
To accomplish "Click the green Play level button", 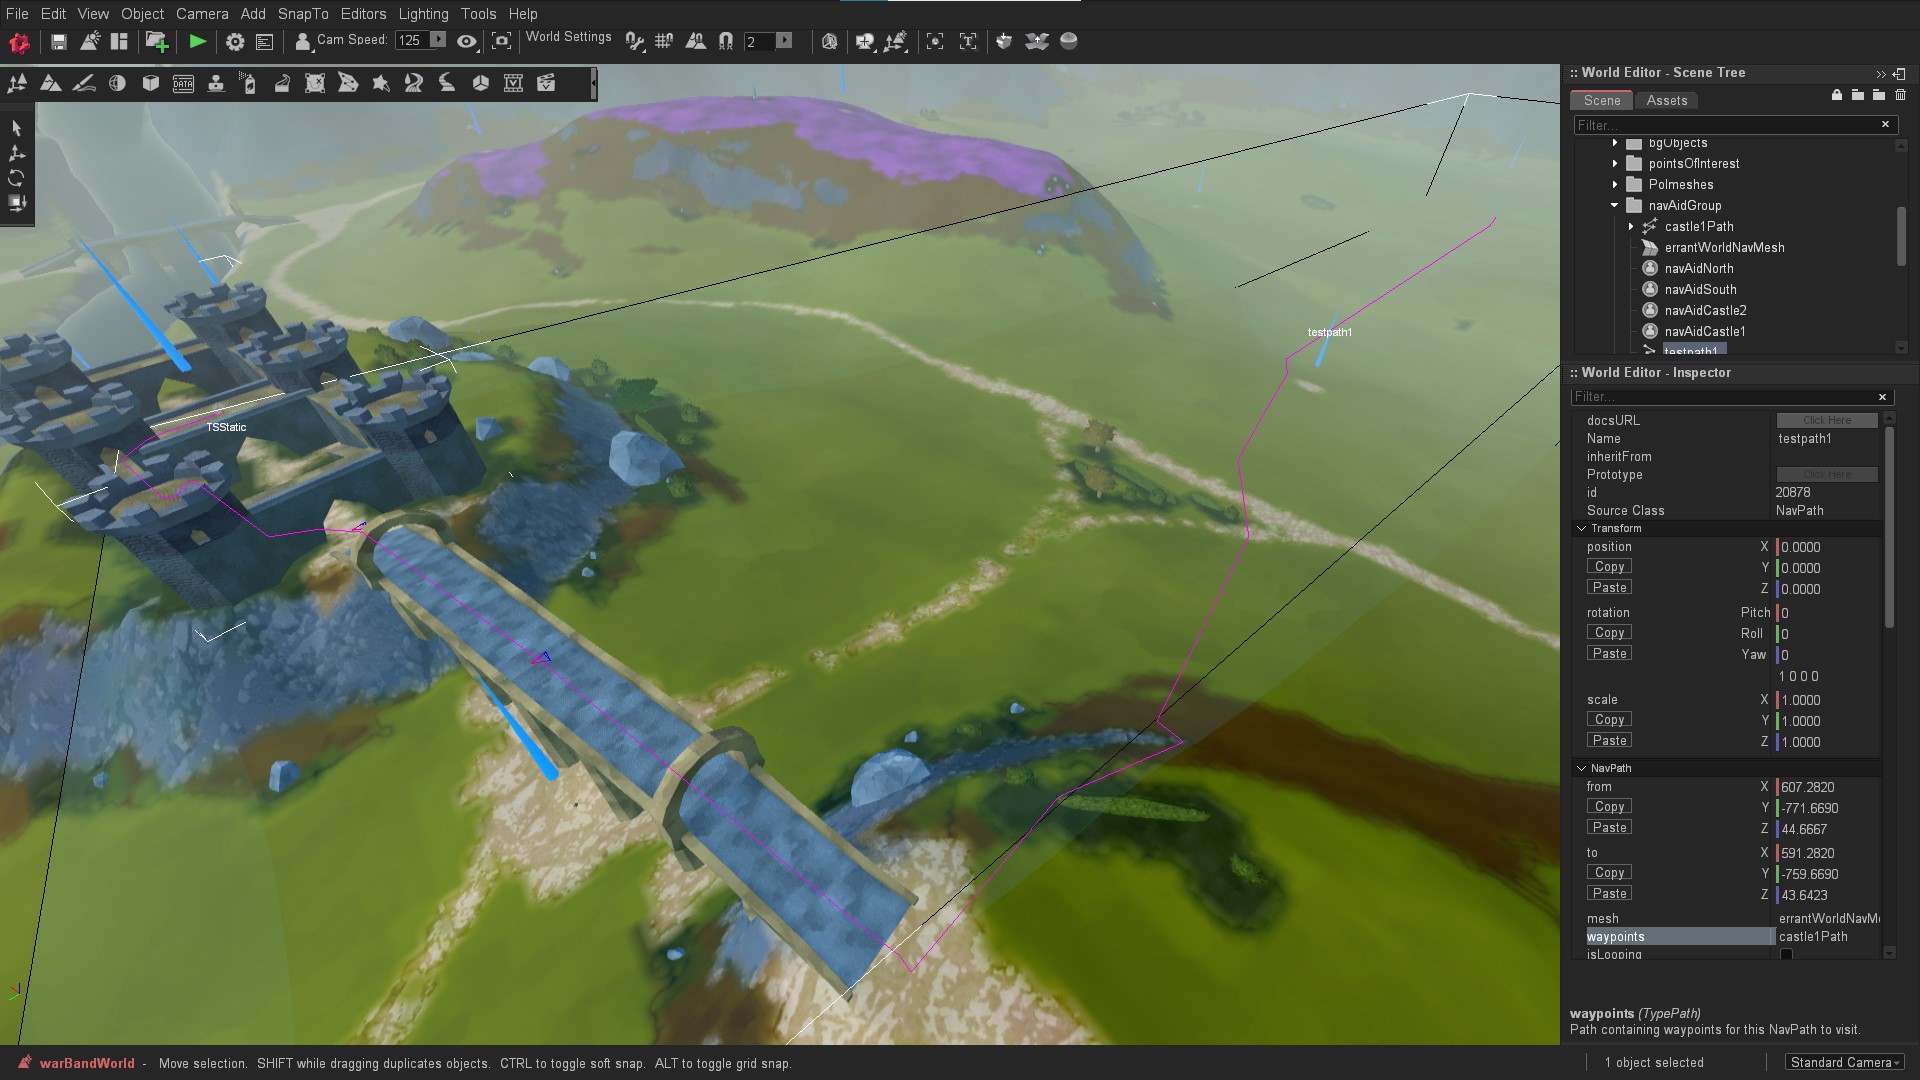I will (197, 41).
